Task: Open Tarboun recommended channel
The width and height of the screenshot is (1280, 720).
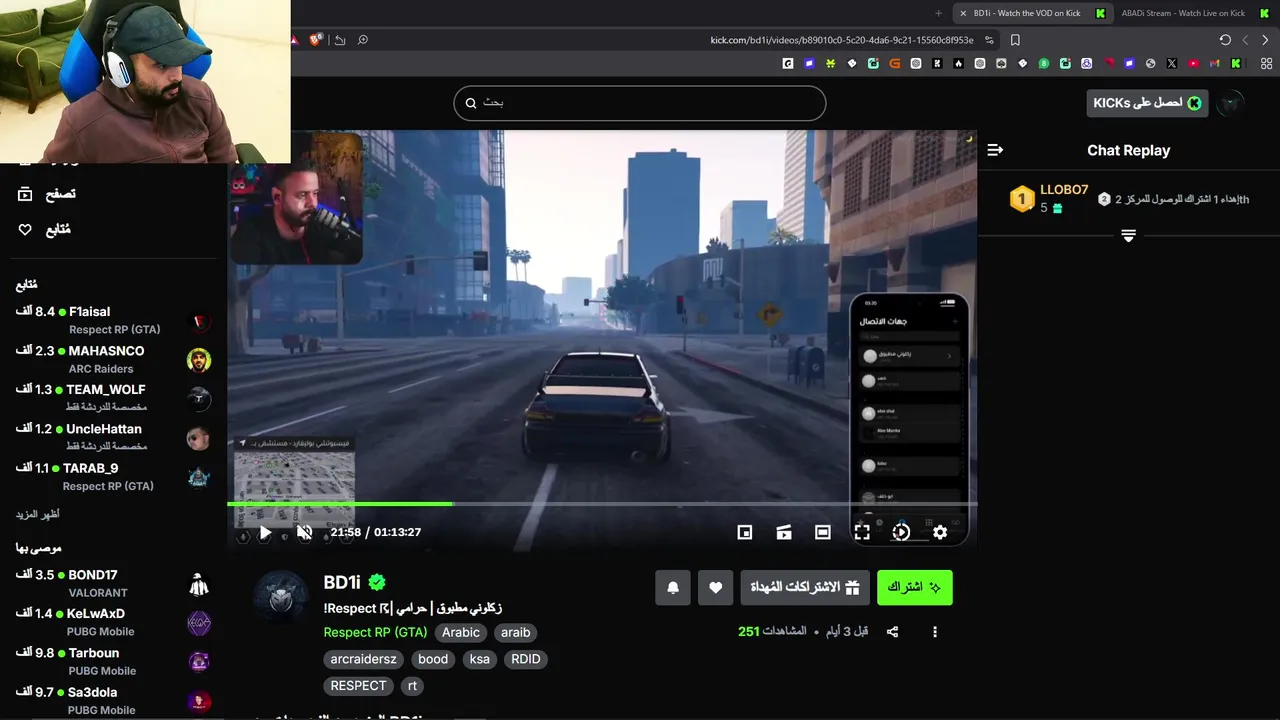Action: [113, 661]
